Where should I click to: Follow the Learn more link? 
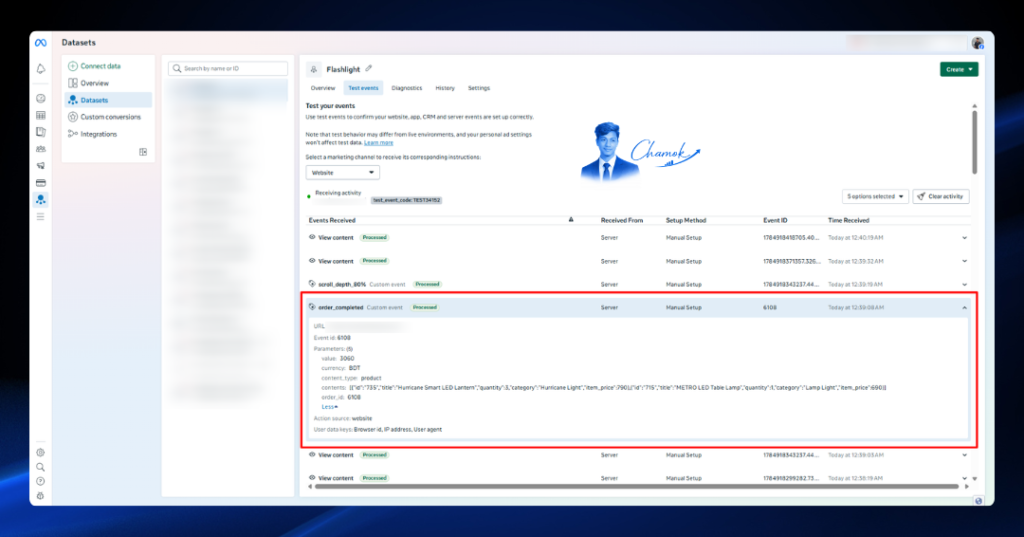pyautogui.click(x=379, y=142)
